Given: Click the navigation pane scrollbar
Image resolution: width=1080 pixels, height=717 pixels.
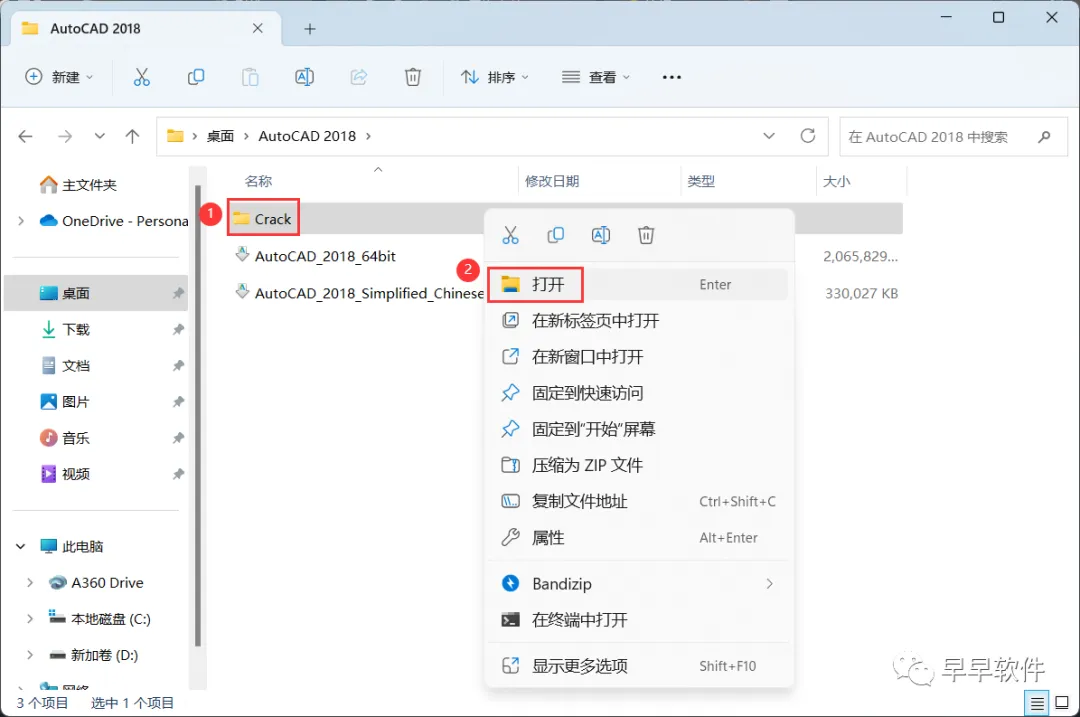Looking at the screenshot, I should pos(198,415).
